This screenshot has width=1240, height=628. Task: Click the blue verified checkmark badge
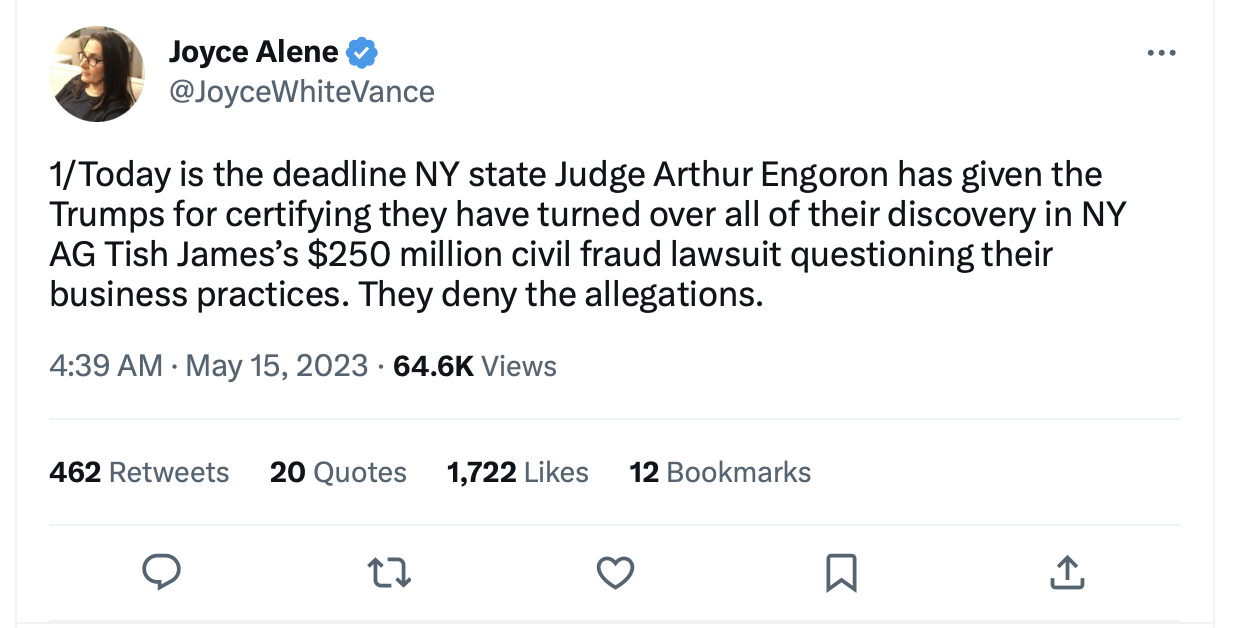coord(361,50)
